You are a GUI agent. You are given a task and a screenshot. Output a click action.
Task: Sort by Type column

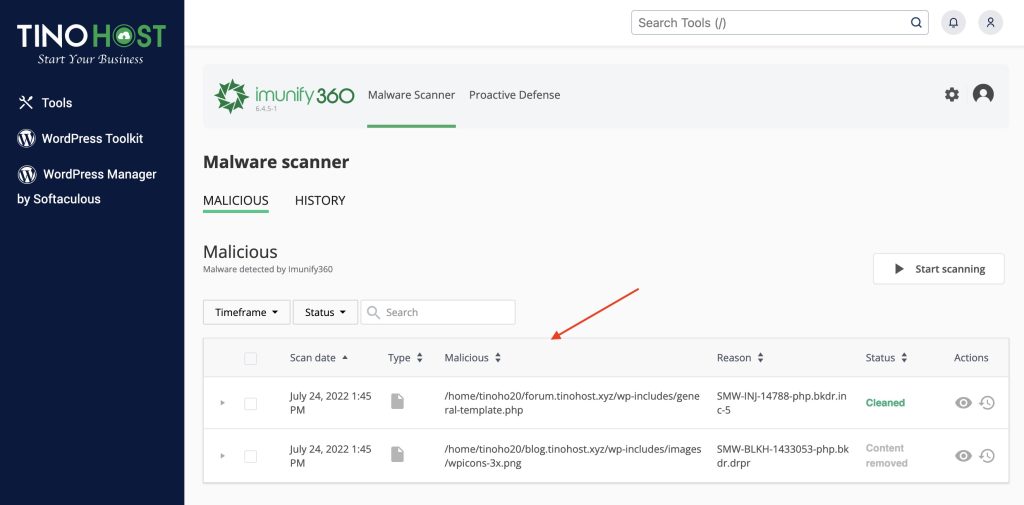pyautogui.click(x=405, y=358)
